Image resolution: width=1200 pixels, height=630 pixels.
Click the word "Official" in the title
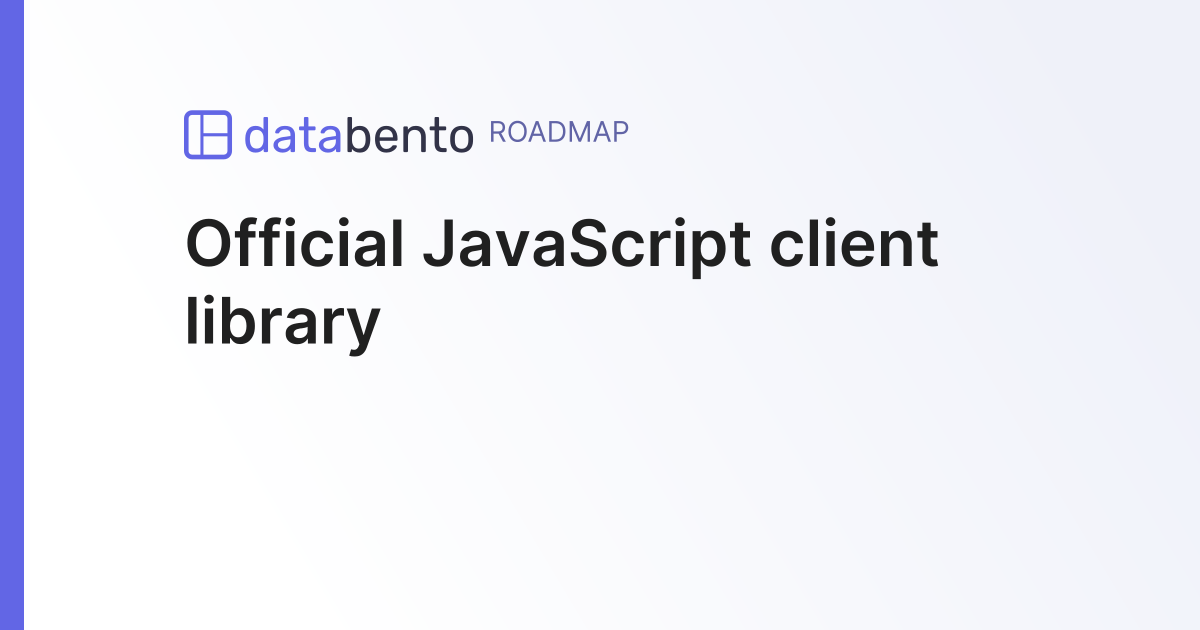pos(295,244)
